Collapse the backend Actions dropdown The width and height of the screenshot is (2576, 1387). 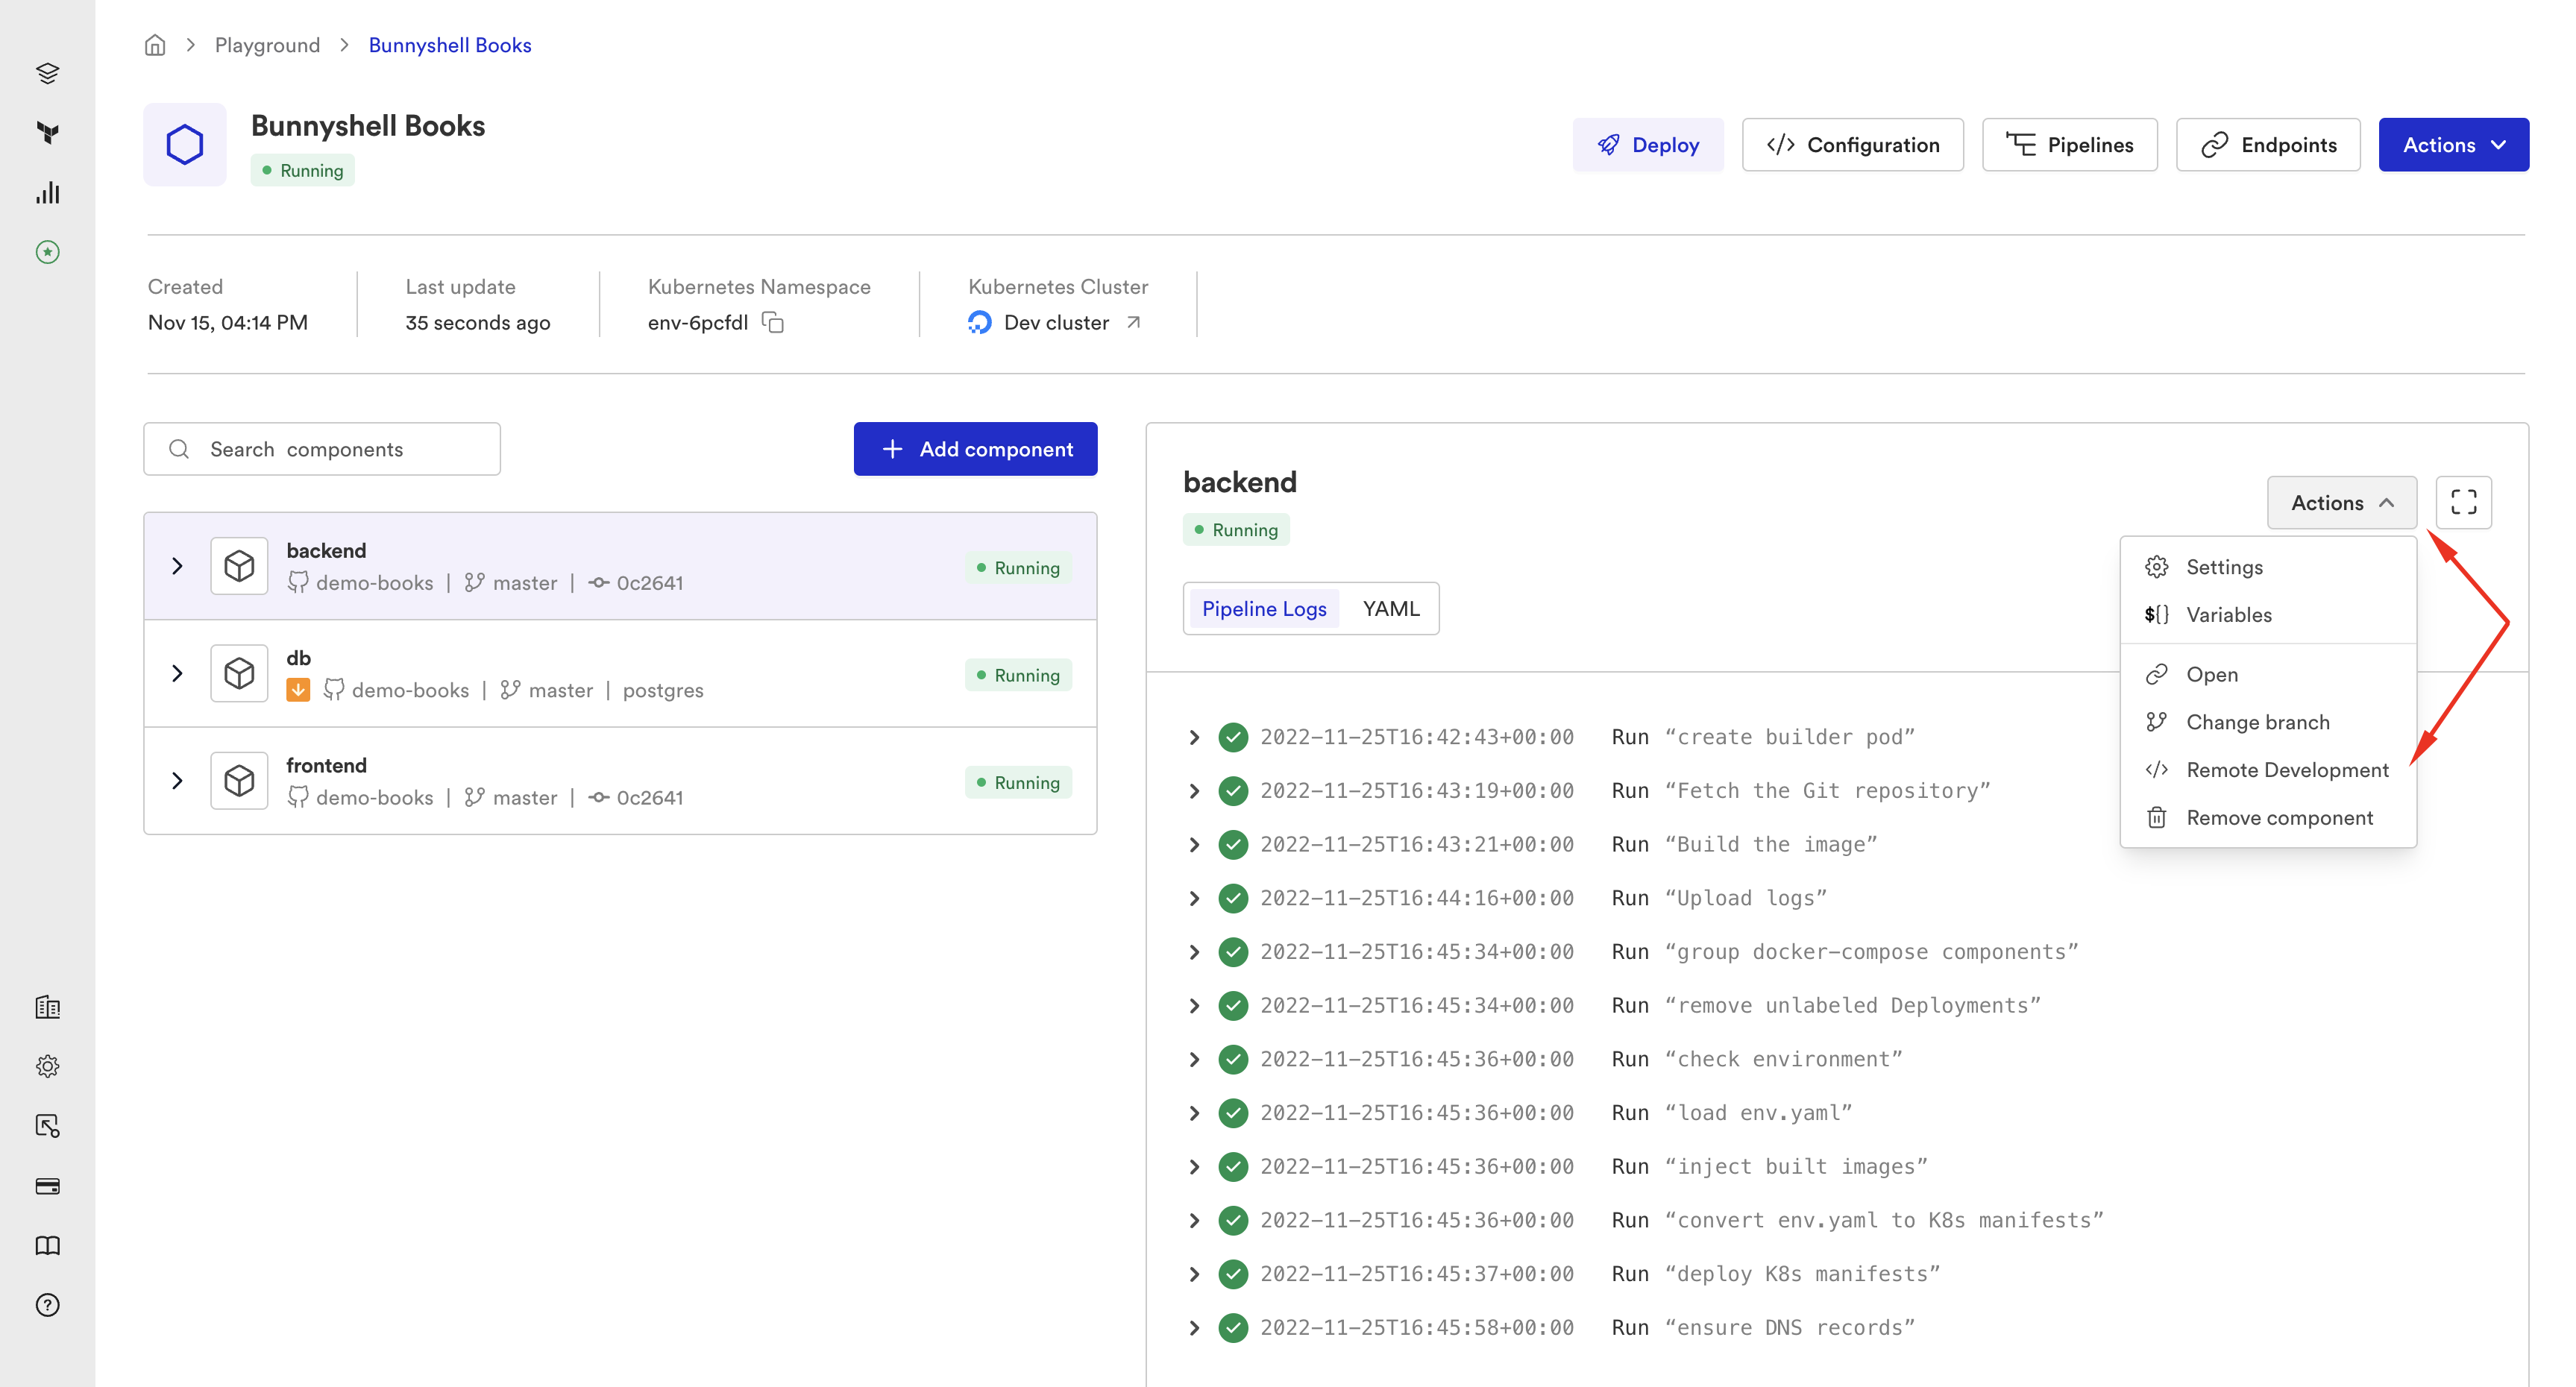pyautogui.click(x=2341, y=502)
